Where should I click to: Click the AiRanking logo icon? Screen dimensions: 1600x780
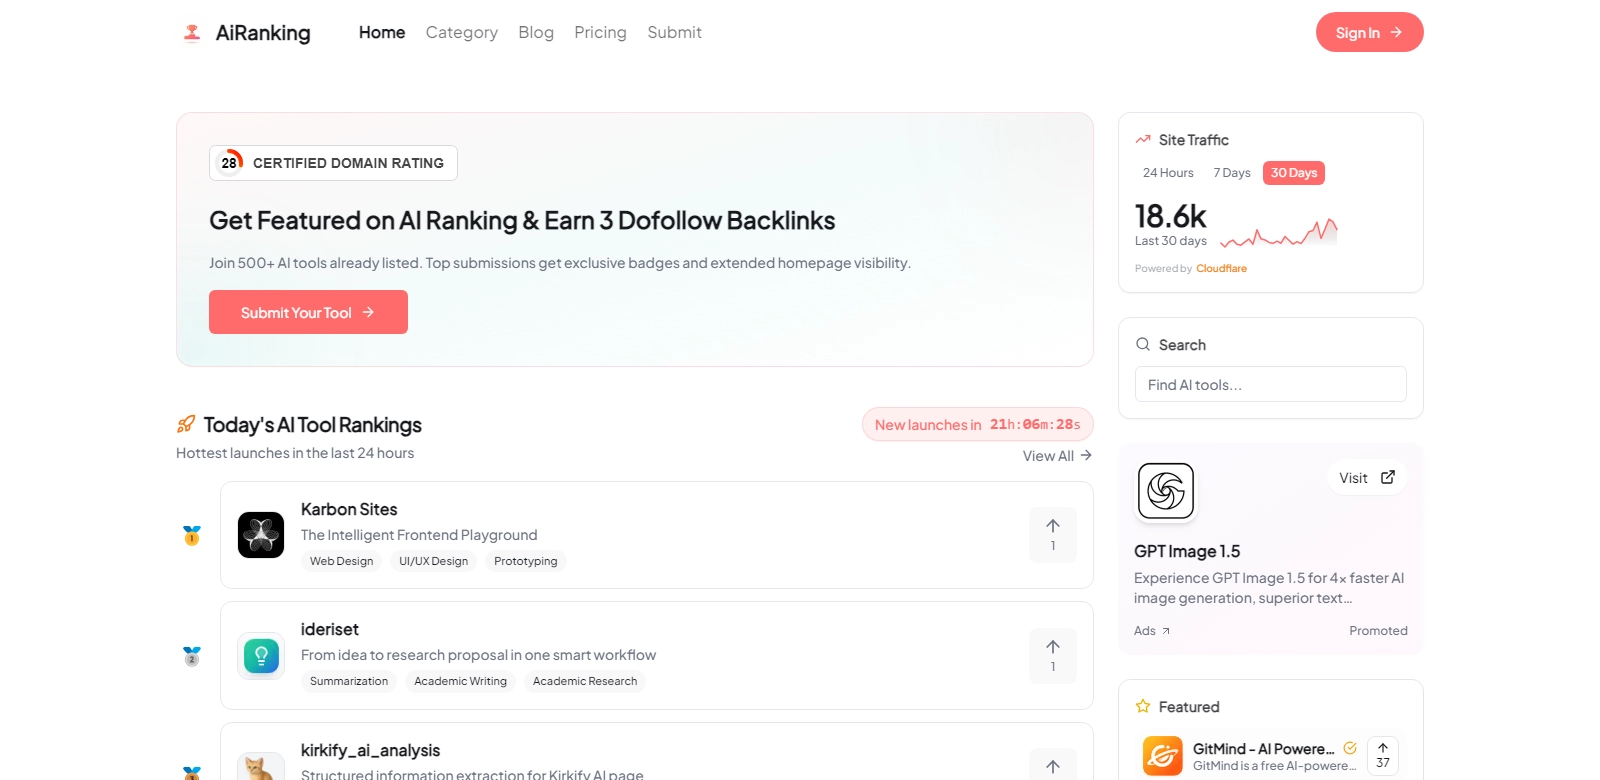(x=192, y=33)
